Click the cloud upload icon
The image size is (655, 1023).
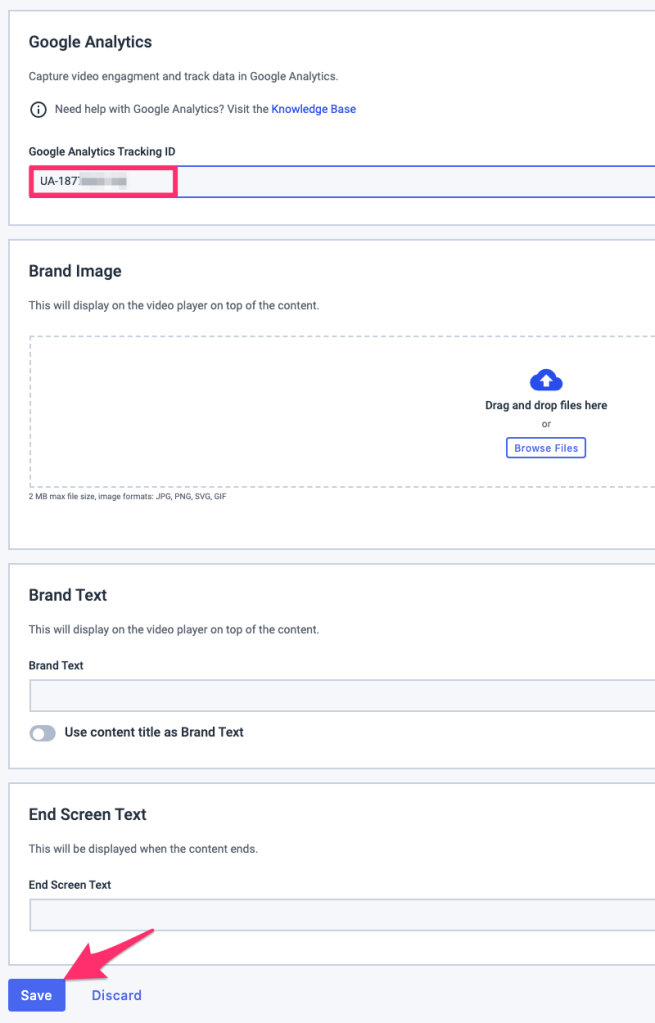tap(546, 380)
